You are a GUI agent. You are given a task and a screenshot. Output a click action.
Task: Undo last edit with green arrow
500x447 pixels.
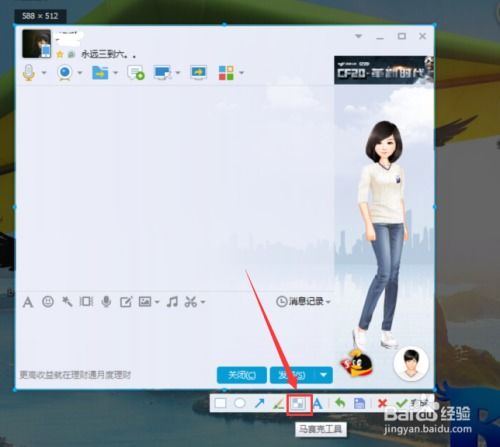[340, 403]
